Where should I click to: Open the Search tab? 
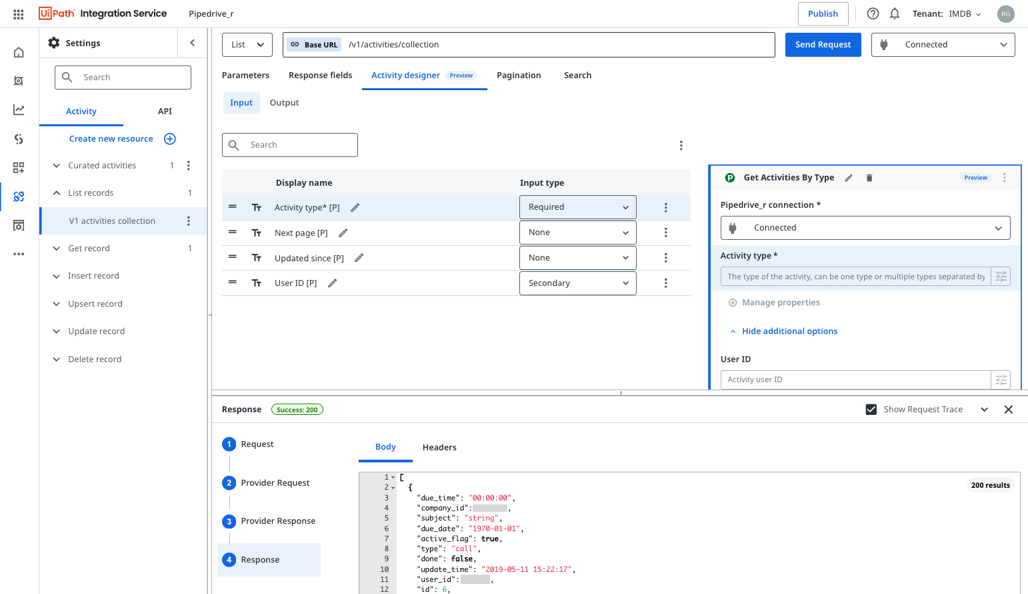578,75
